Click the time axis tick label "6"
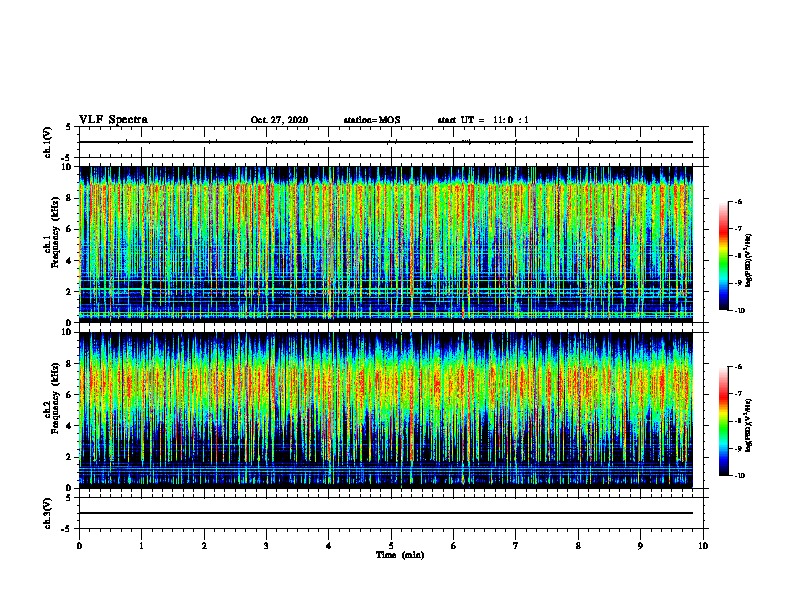This screenshot has width=792, height=612. (454, 546)
